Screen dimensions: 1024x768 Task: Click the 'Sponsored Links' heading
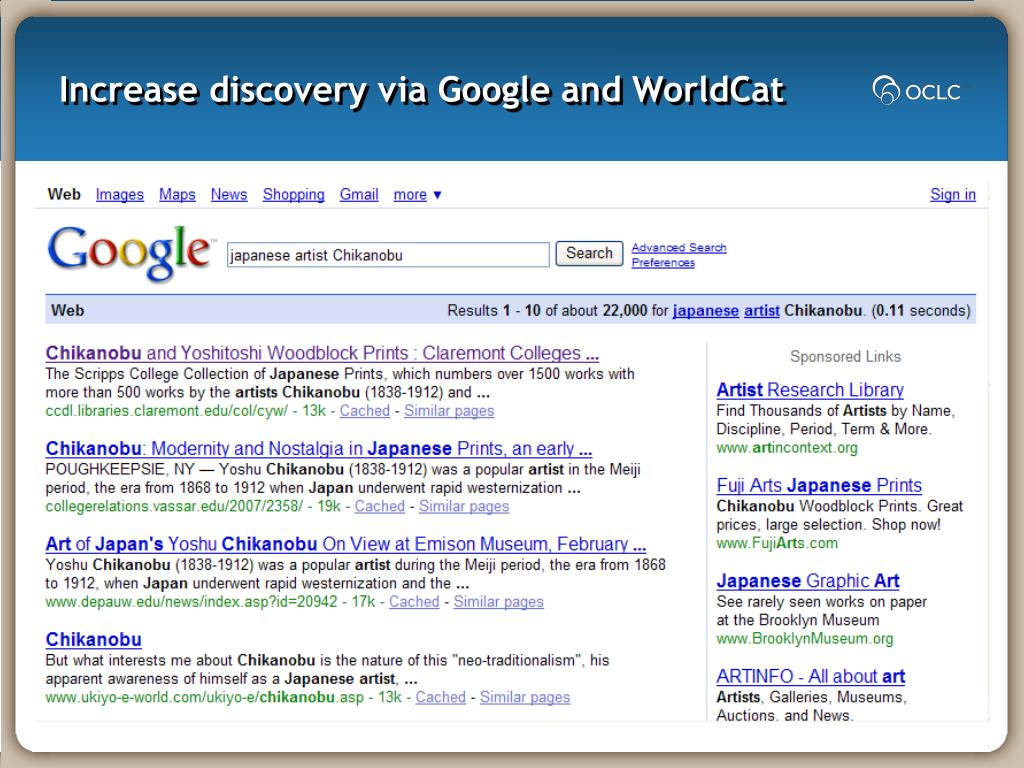click(845, 357)
